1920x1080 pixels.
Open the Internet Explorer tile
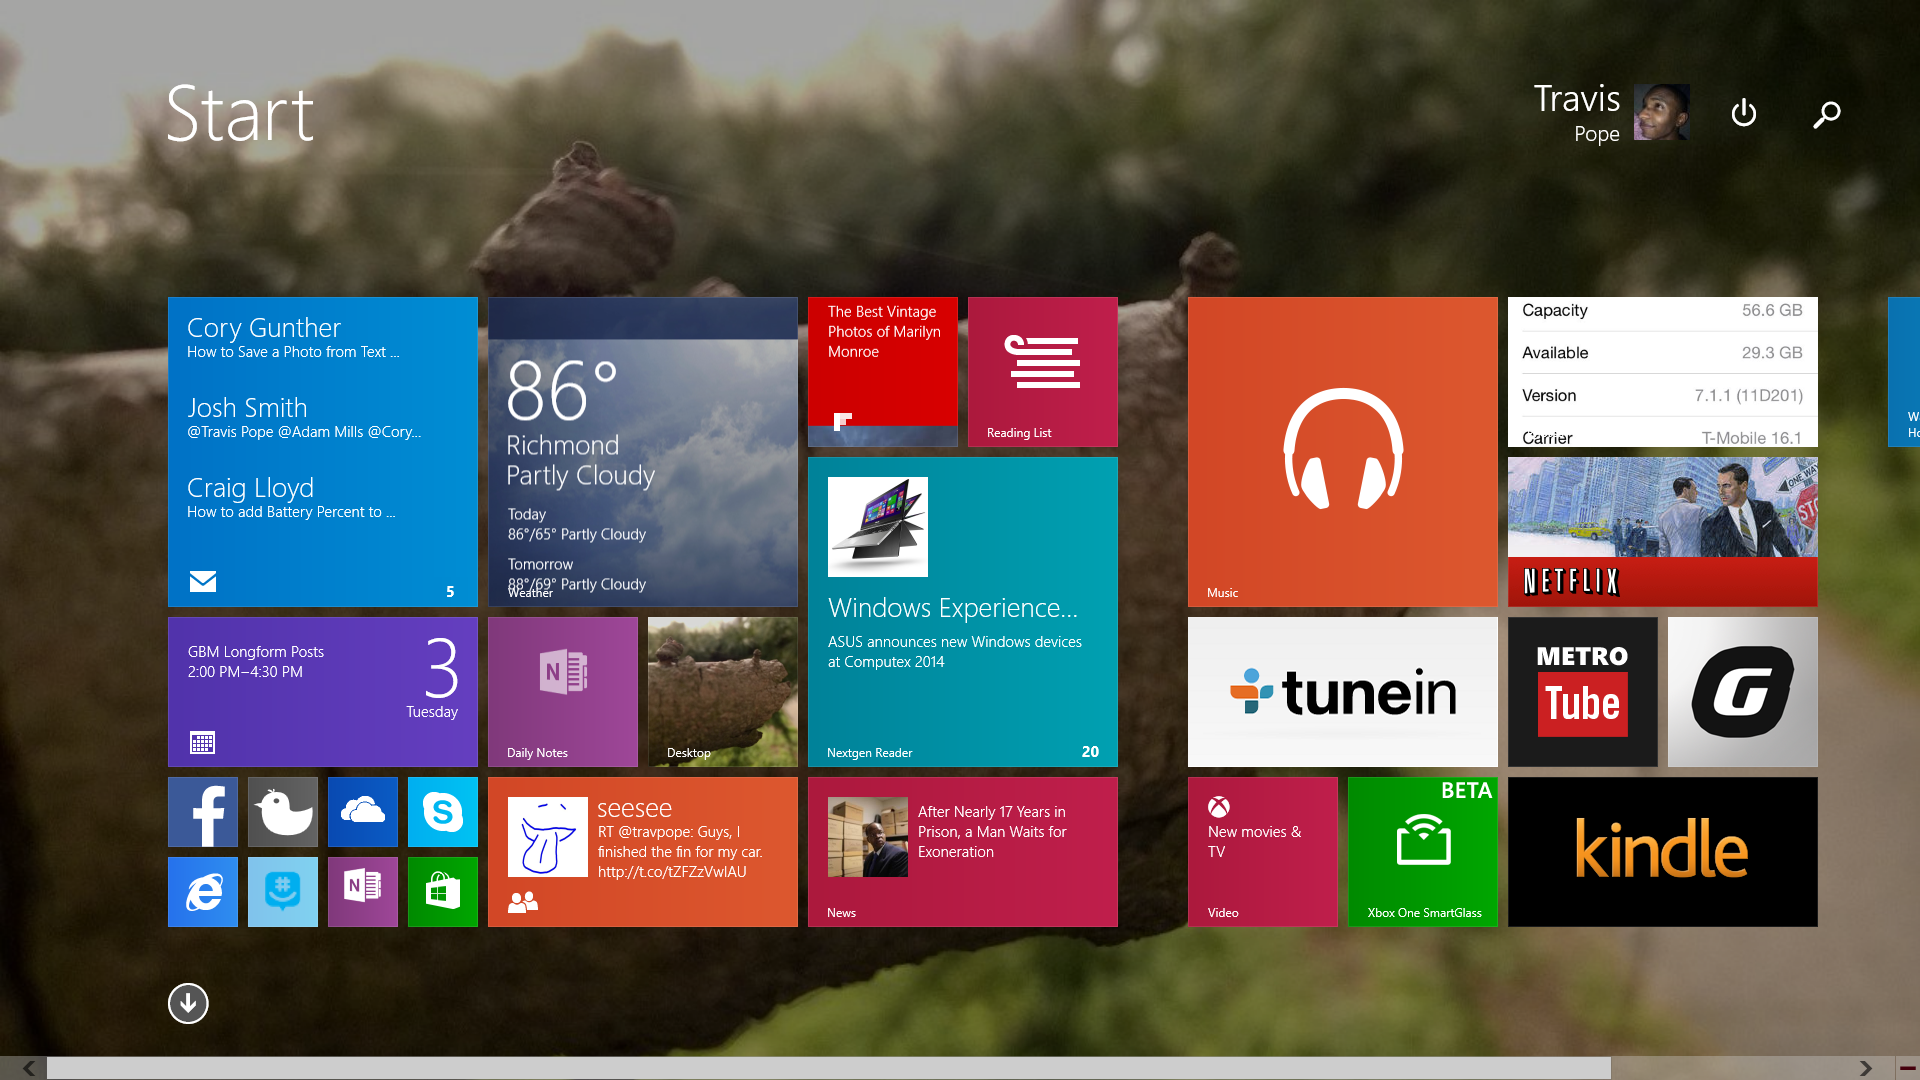(203, 892)
